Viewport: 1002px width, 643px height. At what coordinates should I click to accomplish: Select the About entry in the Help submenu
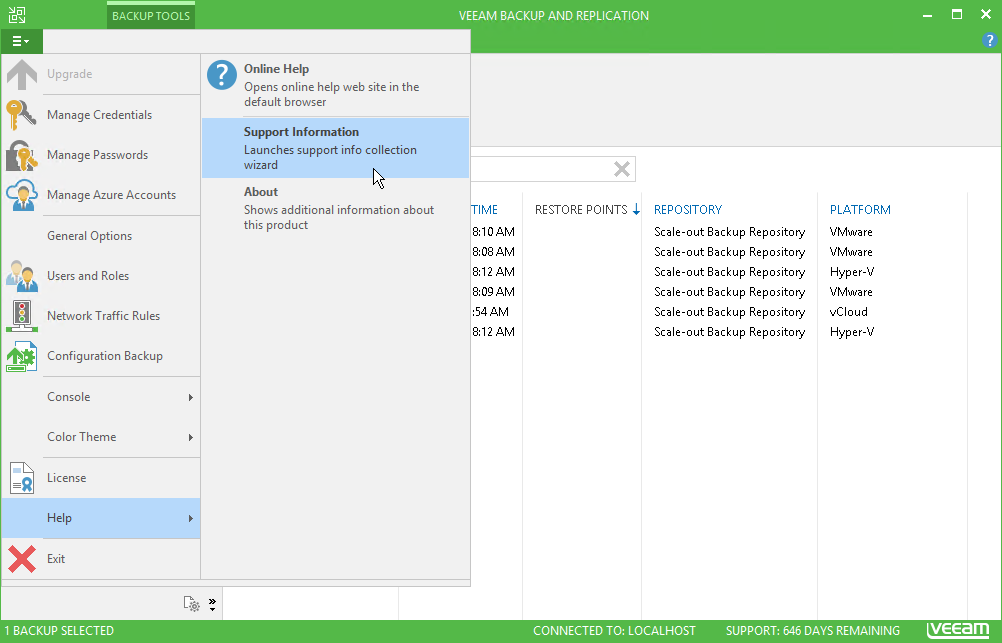[335, 208]
